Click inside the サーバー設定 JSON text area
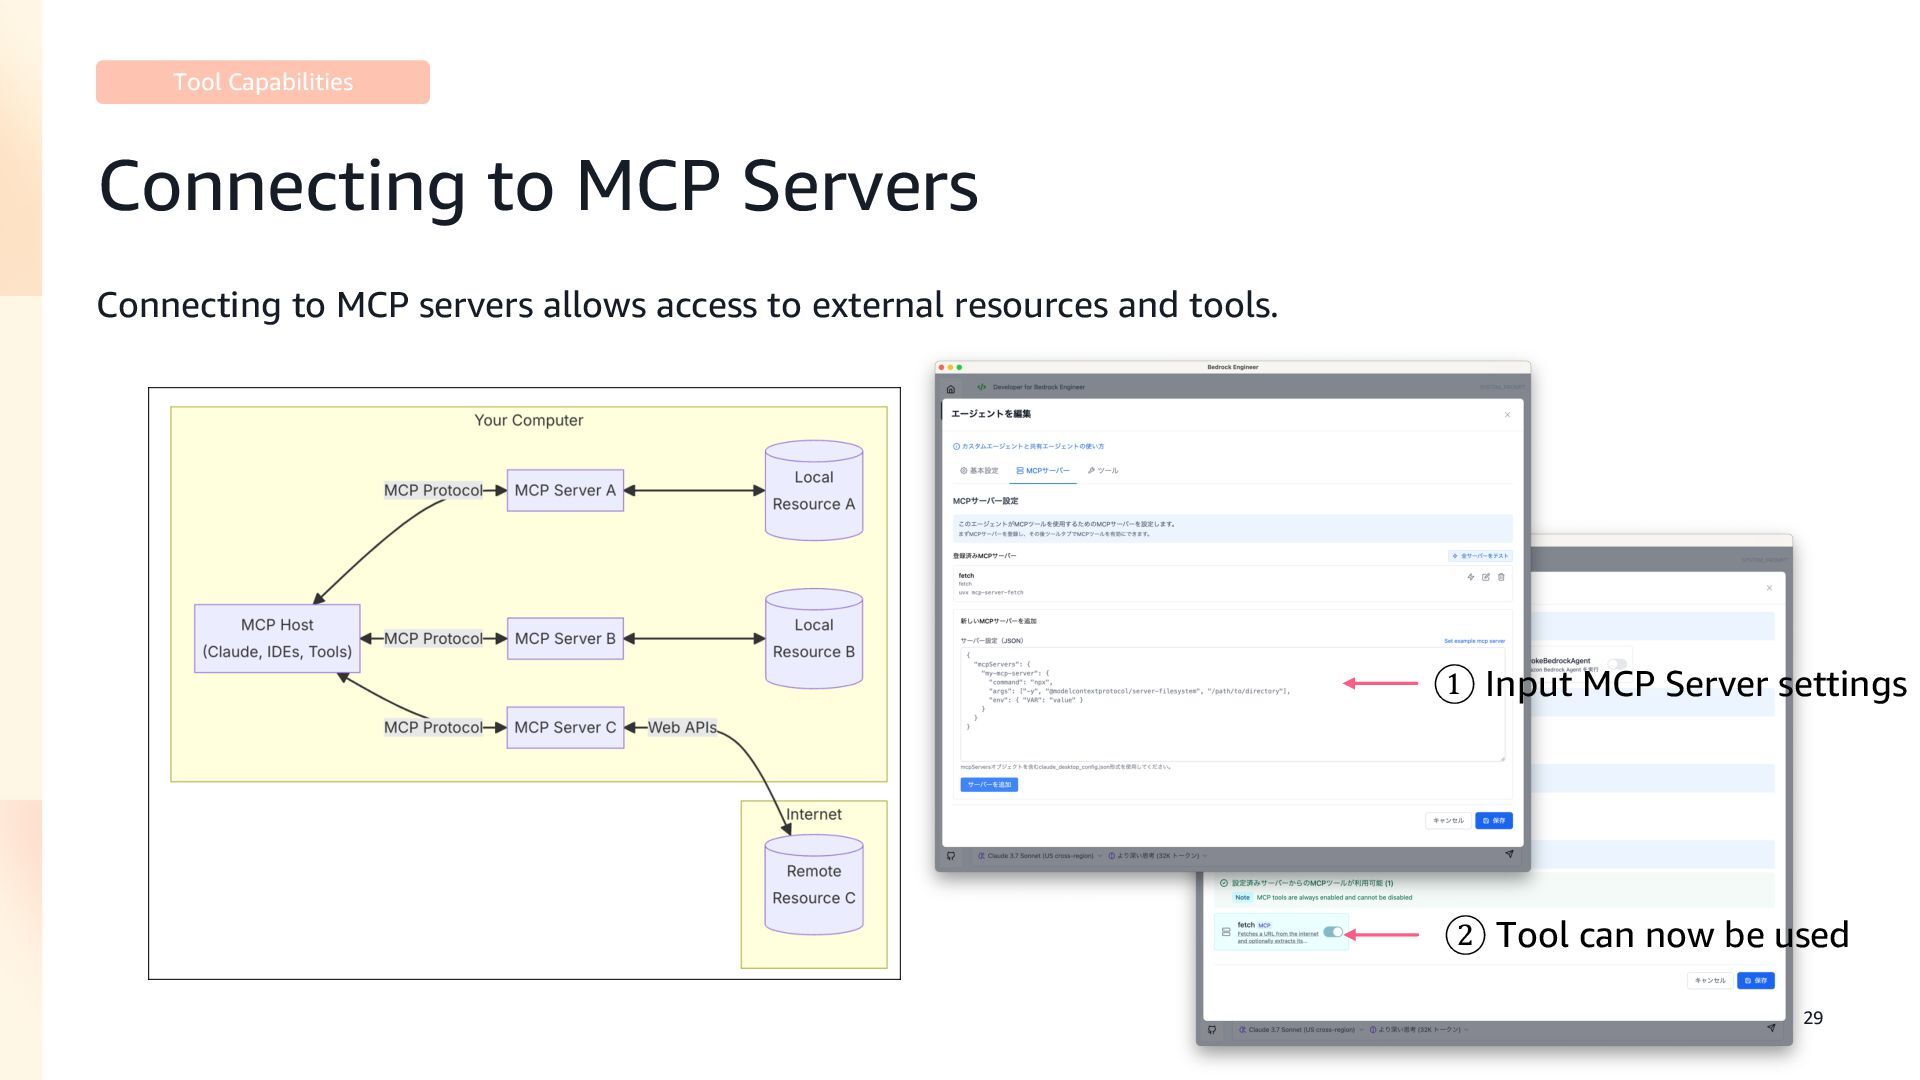 (x=1232, y=704)
